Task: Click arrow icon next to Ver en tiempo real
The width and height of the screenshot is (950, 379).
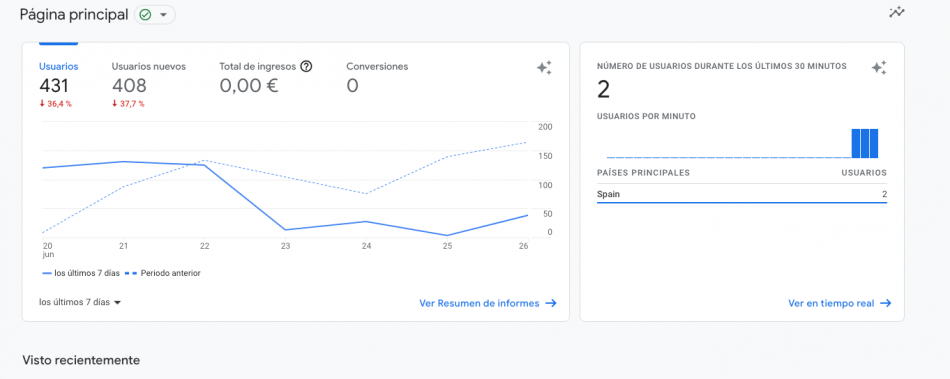Action: pos(886,303)
